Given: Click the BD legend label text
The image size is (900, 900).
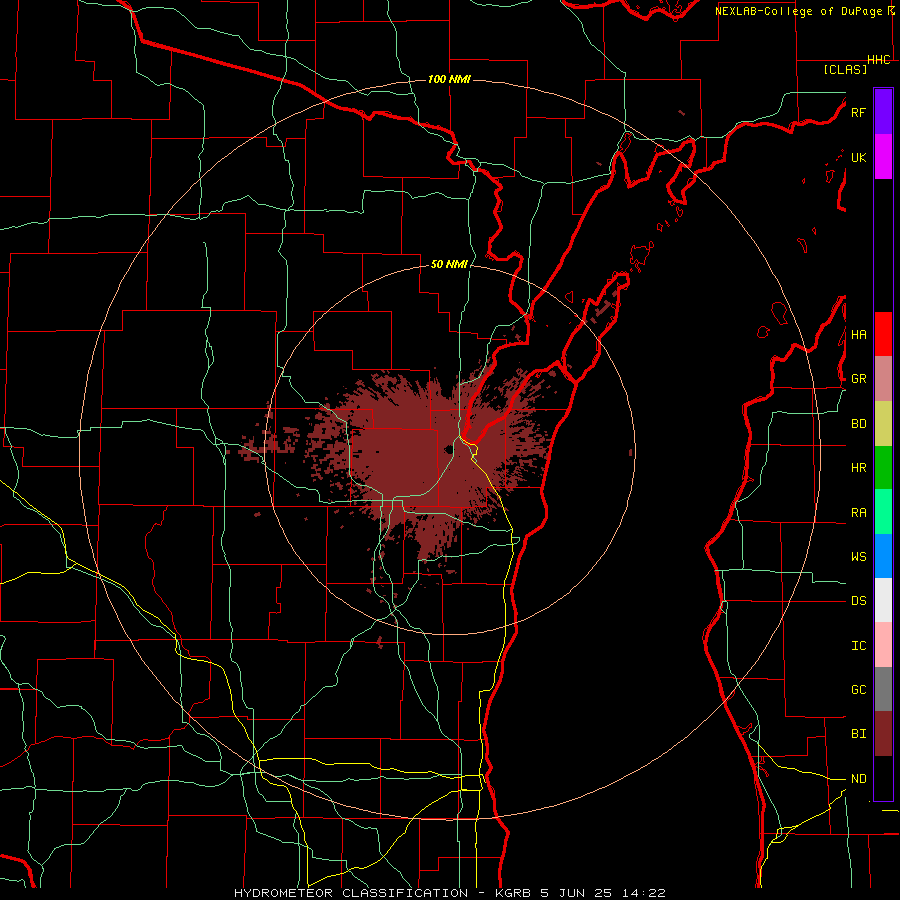Looking at the screenshot, I should click(x=858, y=424).
